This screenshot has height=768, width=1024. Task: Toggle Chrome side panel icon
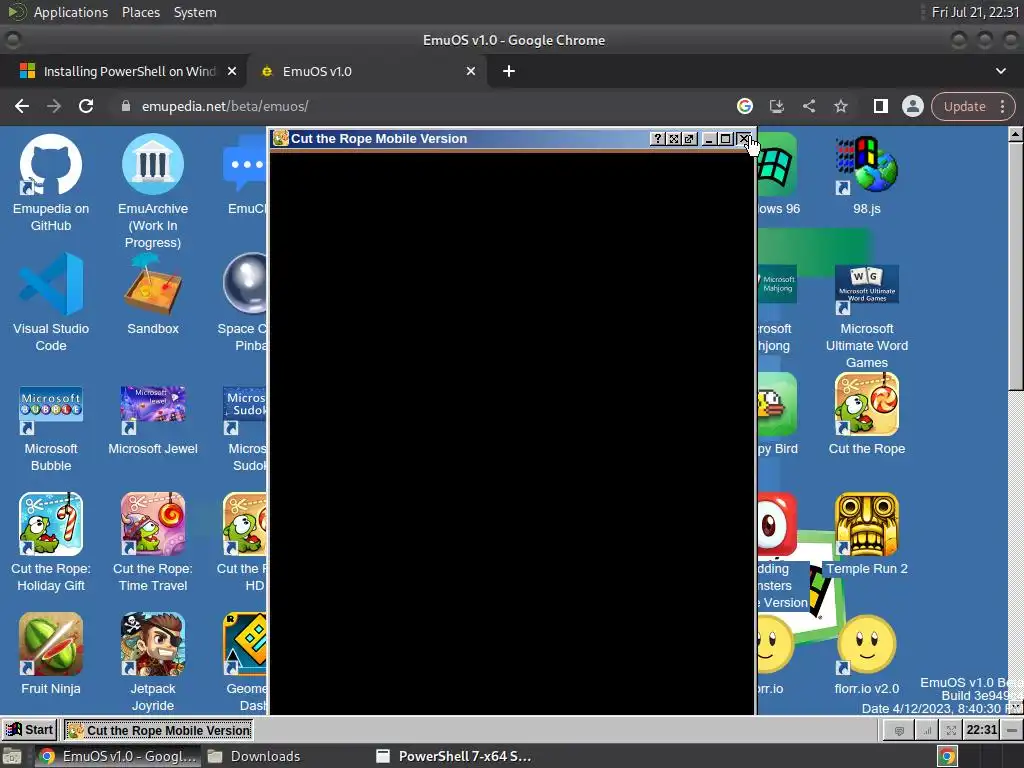[x=880, y=106]
